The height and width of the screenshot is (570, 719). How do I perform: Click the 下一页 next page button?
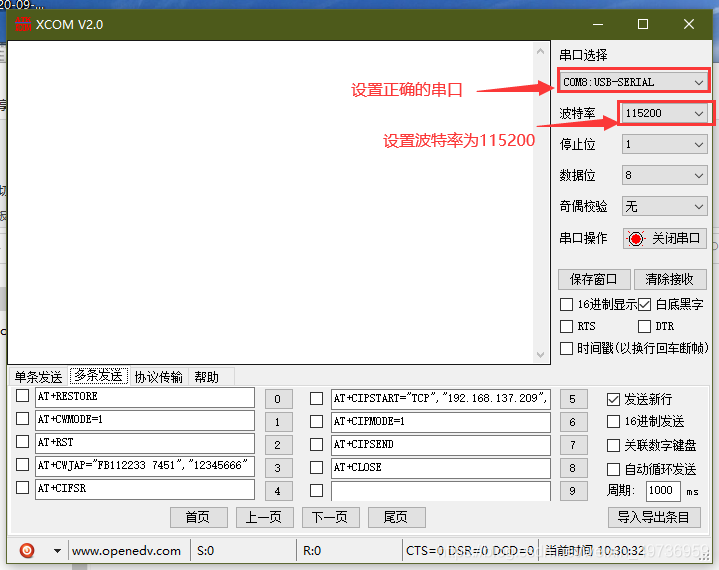pyautogui.click(x=331, y=517)
